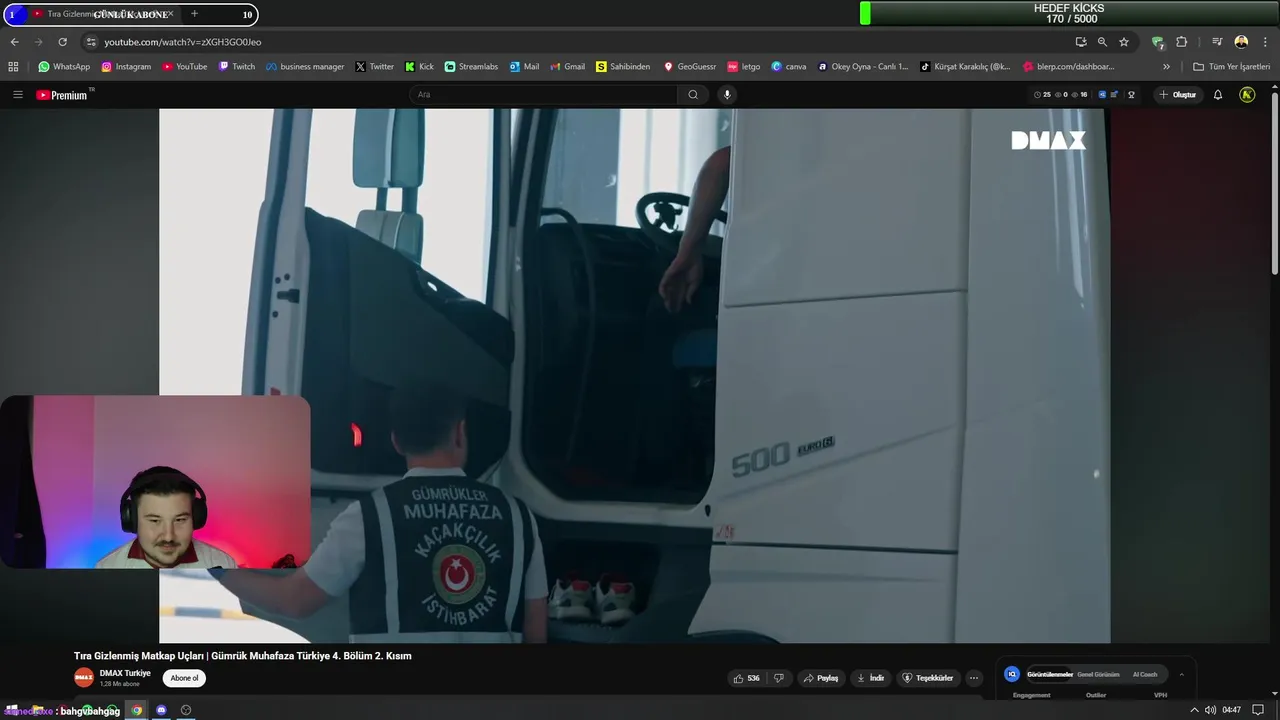Open the Kürşat Karakılıç TikTok bookmark
Viewport: 1280px width, 720px height.
pyautogui.click(x=965, y=67)
